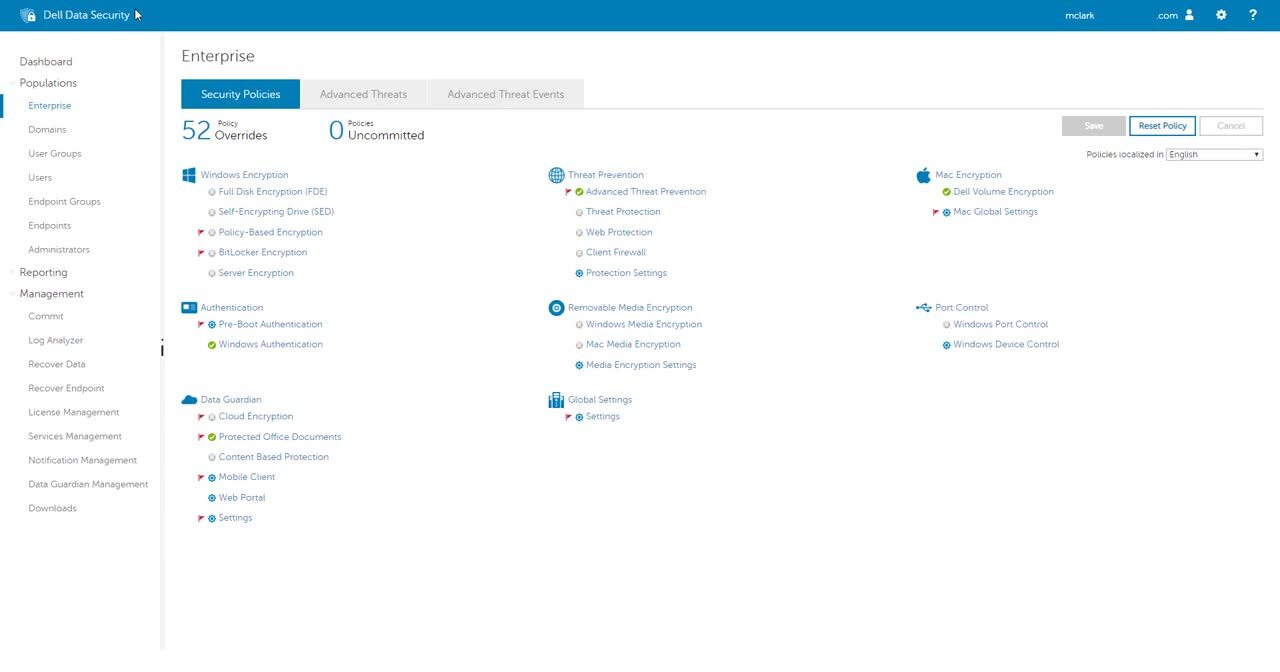Click the Data Guardian cloud icon
Screen dimensions: 1280x672
(189, 400)
